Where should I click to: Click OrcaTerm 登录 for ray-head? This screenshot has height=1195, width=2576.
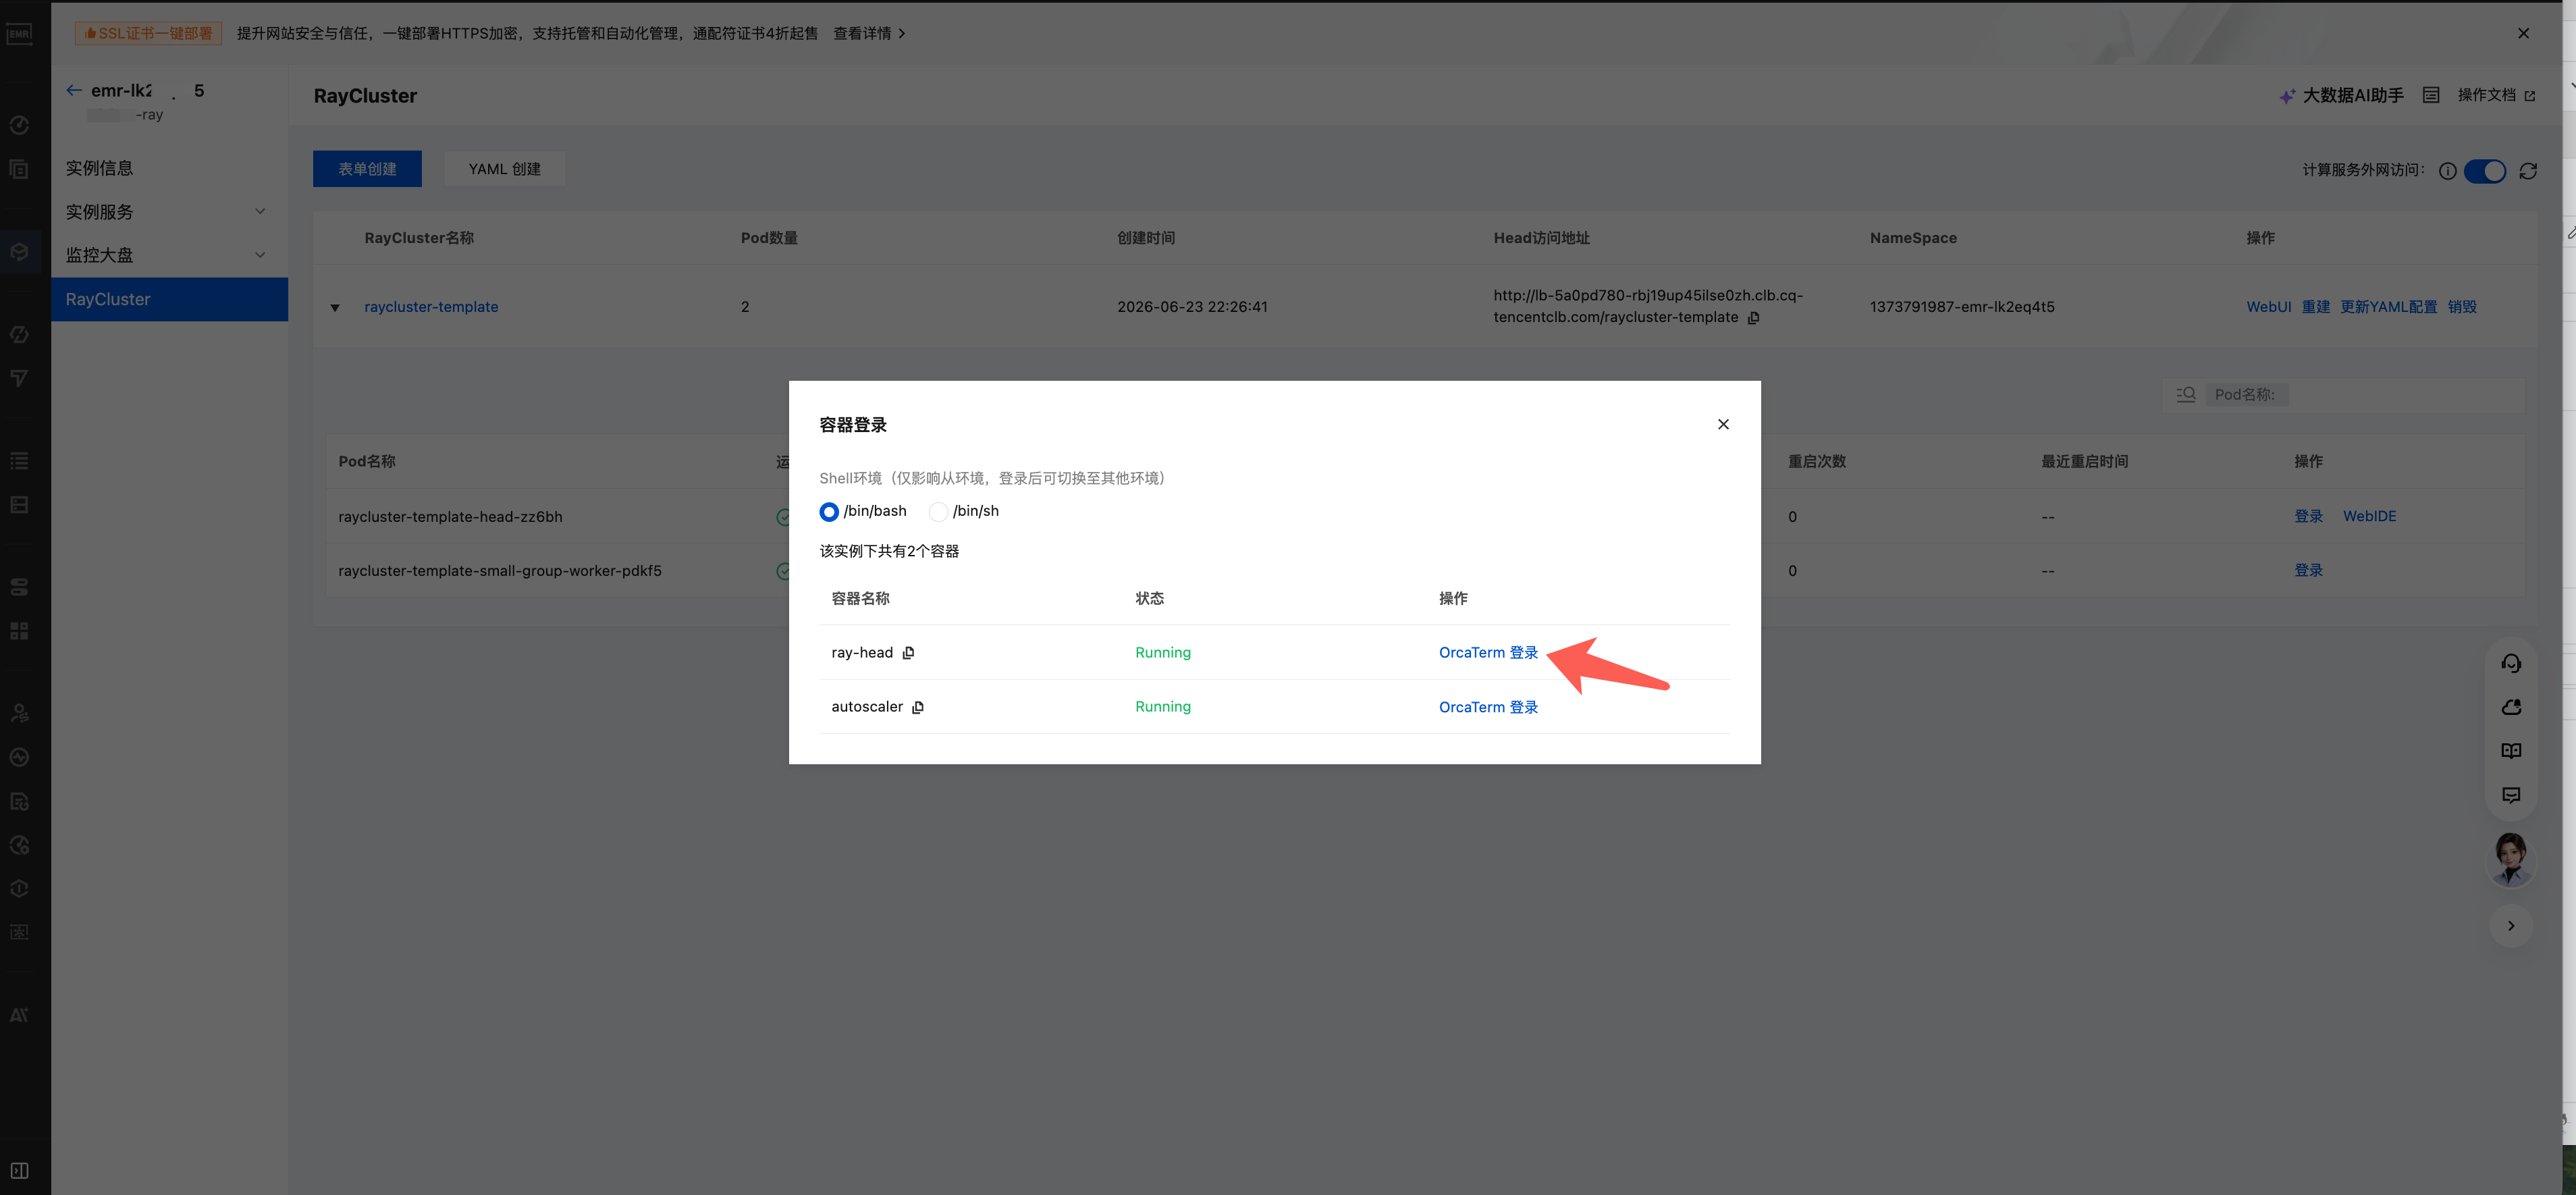click(1488, 653)
